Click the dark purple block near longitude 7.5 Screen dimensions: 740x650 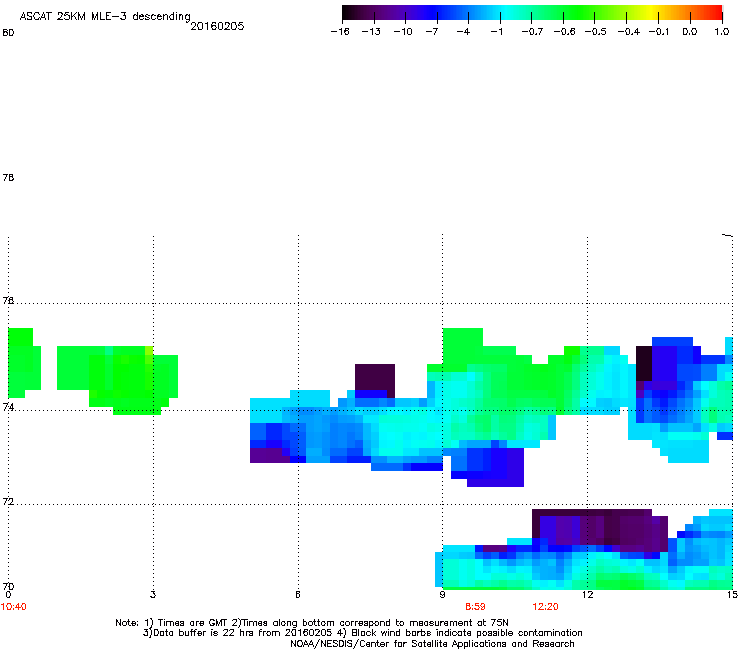tap(375, 377)
